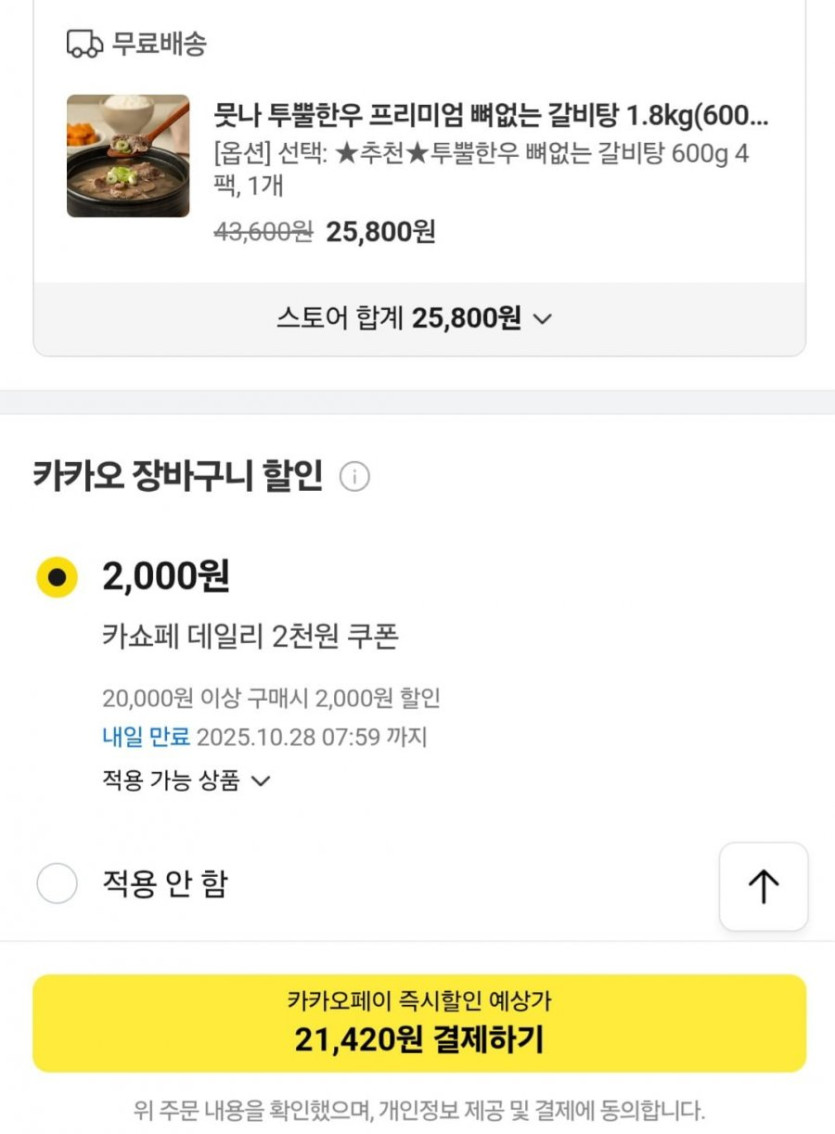This screenshot has width=835, height=1134.
Task: Select the 2,000원 coupon radio button
Action: [x=57, y=577]
